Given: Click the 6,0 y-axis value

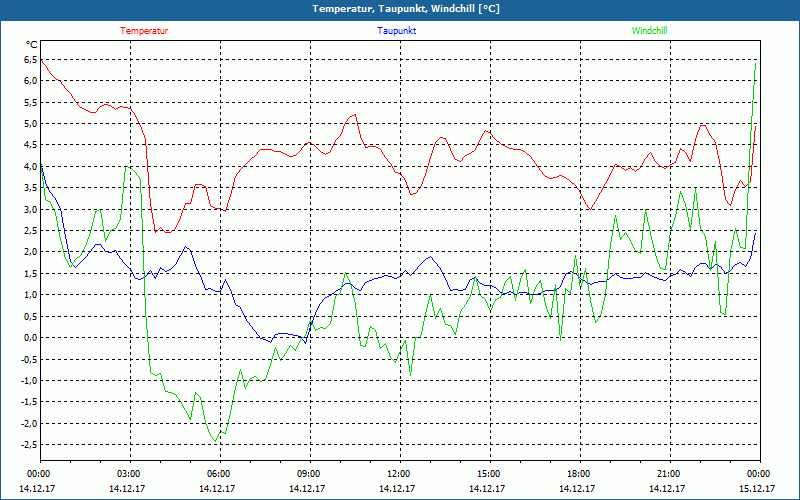Looking at the screenshot, I should [x=31, y=81].
